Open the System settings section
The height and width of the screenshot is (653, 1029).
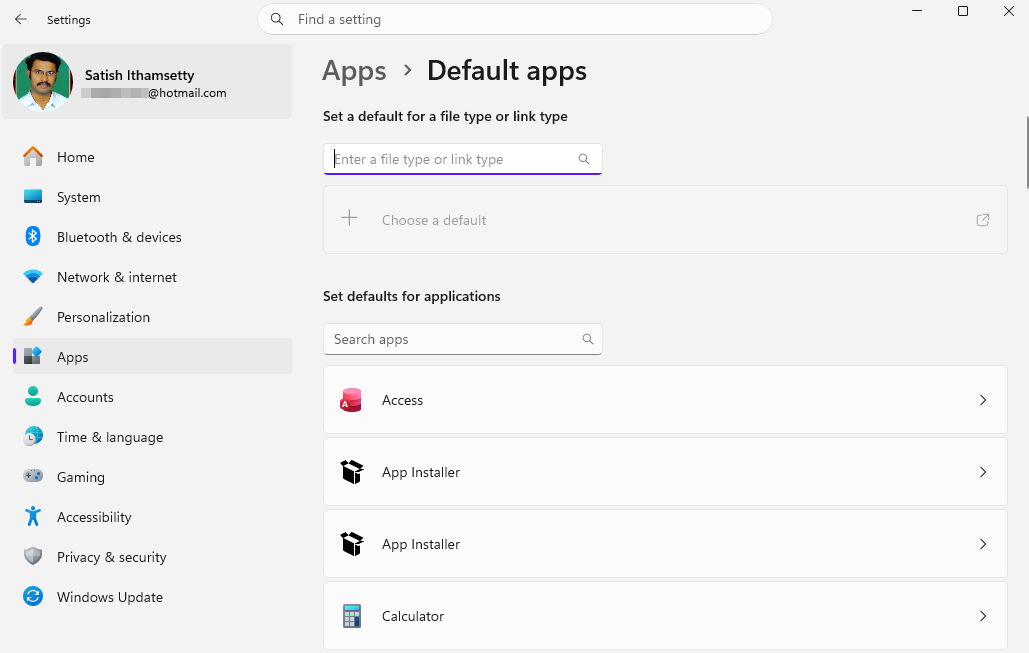pos(152,197)
